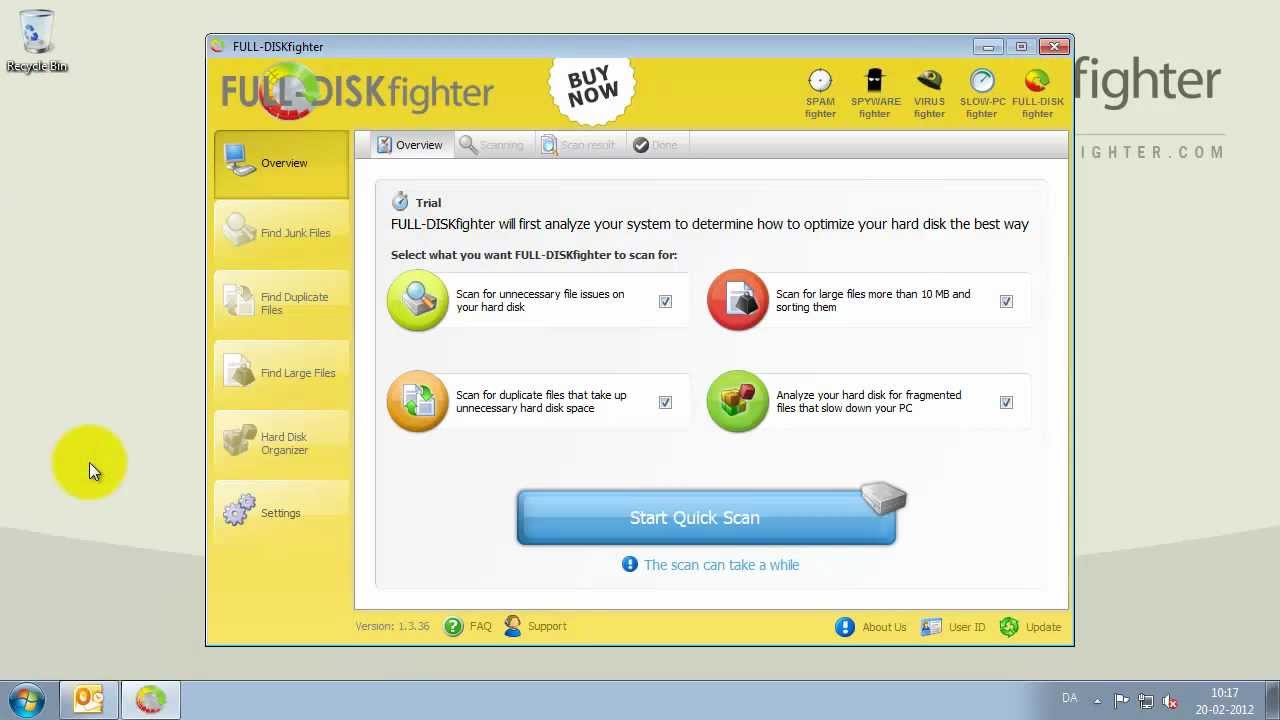The image size is (1280, 720).
Task: Click the version 1.3.36 text
Action: click(392, 626)
